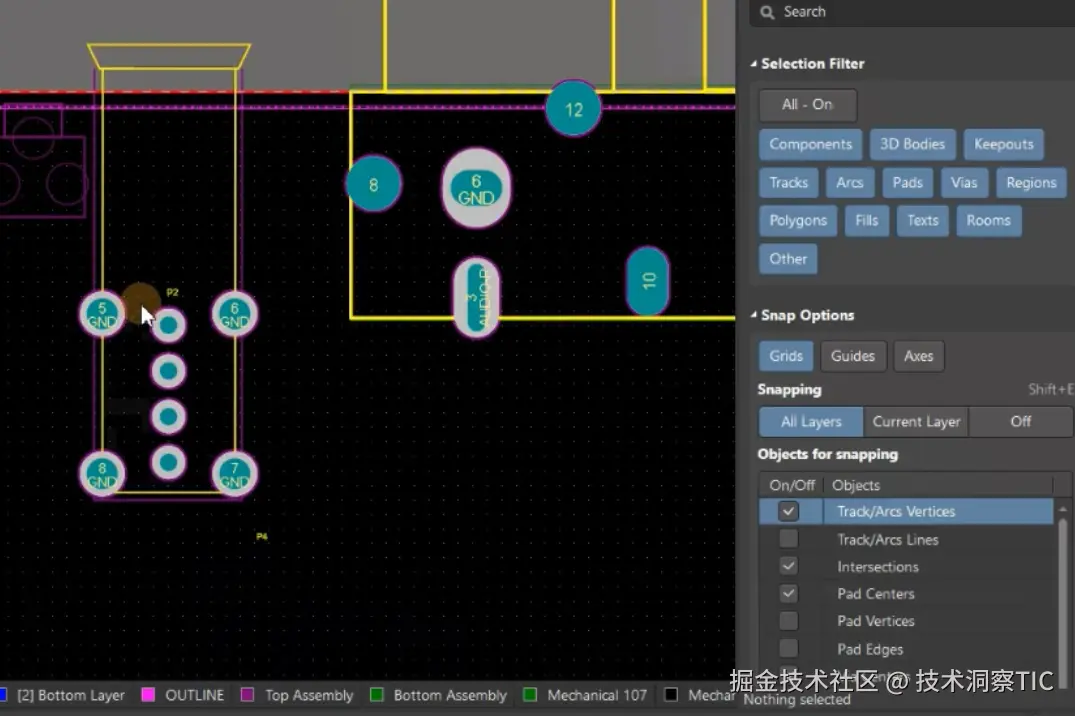Click the green Bottom Assembly color swatch
1075x716 pixels.
pos(376,695)
